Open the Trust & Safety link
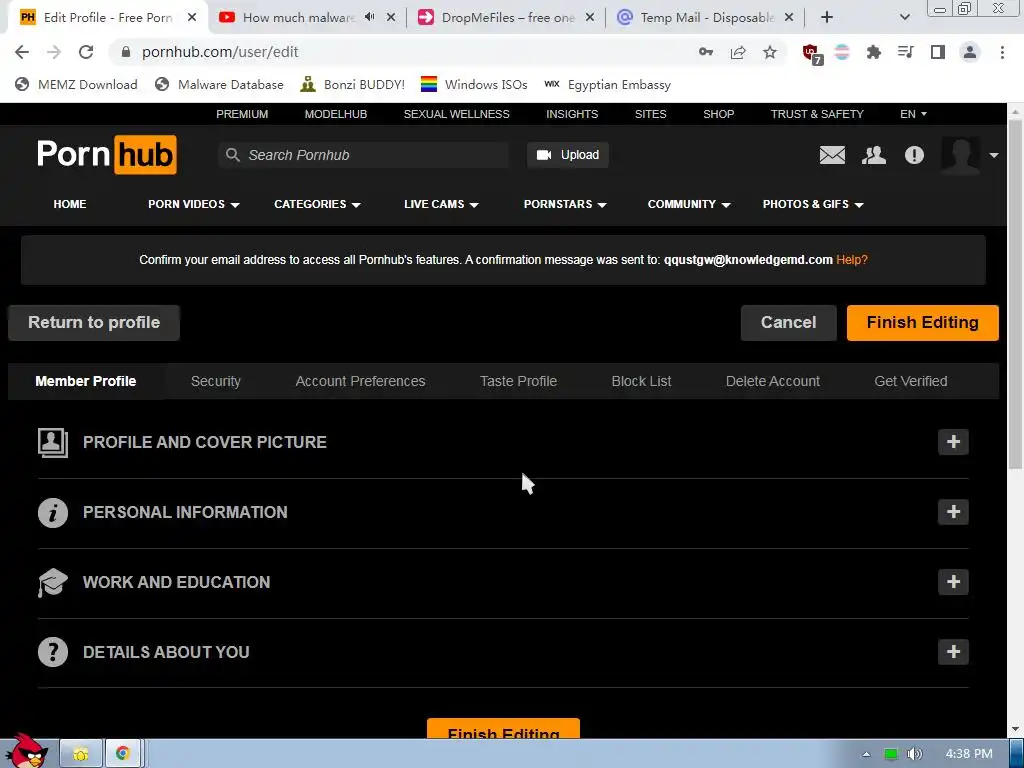This screenshot has height=768, width=1024. [x=816, y=114]
